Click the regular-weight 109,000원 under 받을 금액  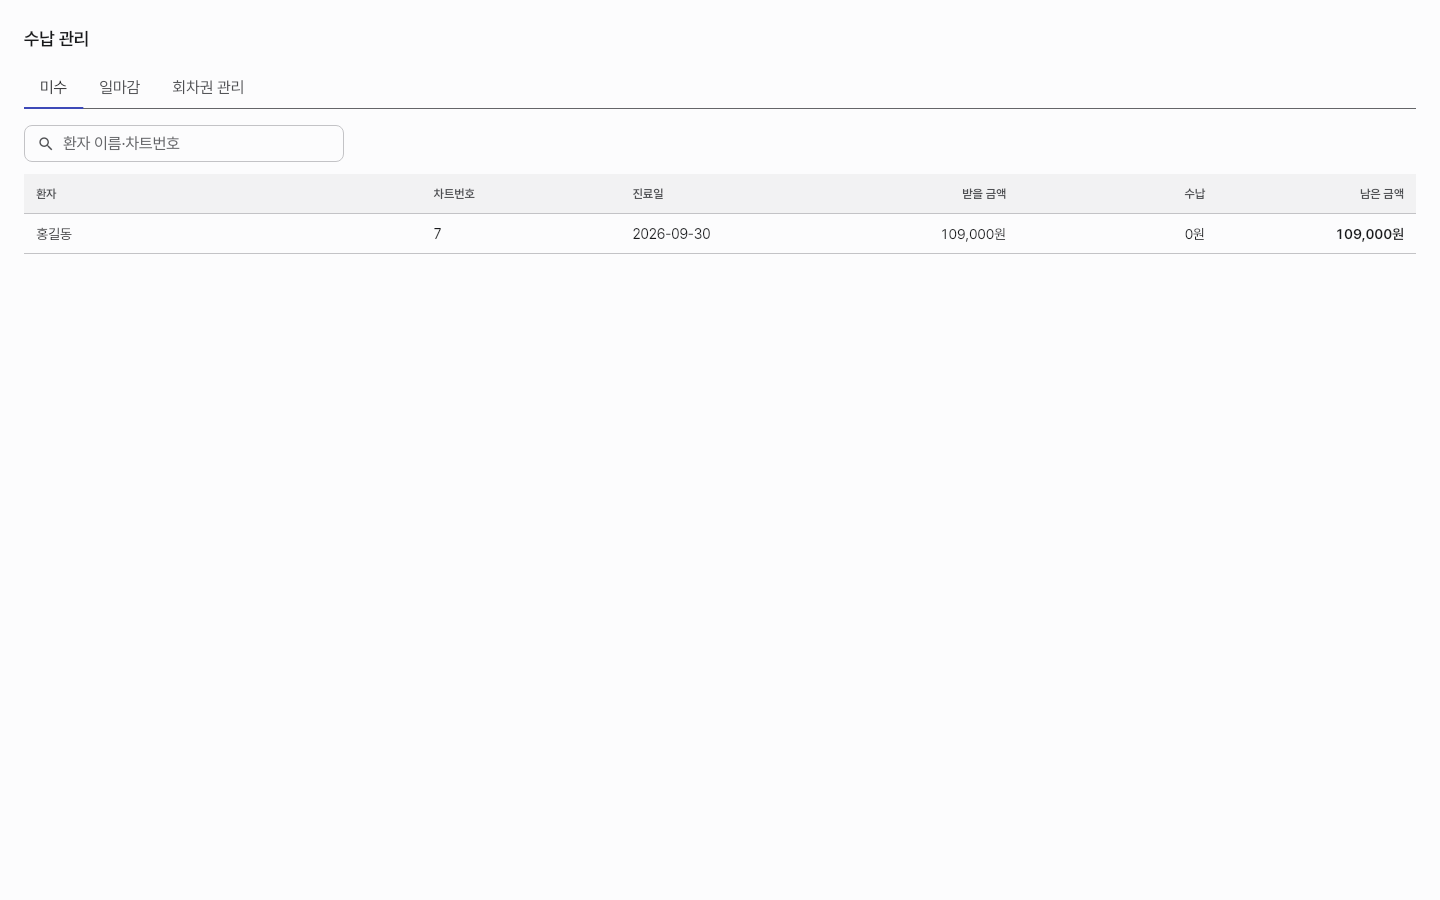pyautogui.click(x=973, y=234)
